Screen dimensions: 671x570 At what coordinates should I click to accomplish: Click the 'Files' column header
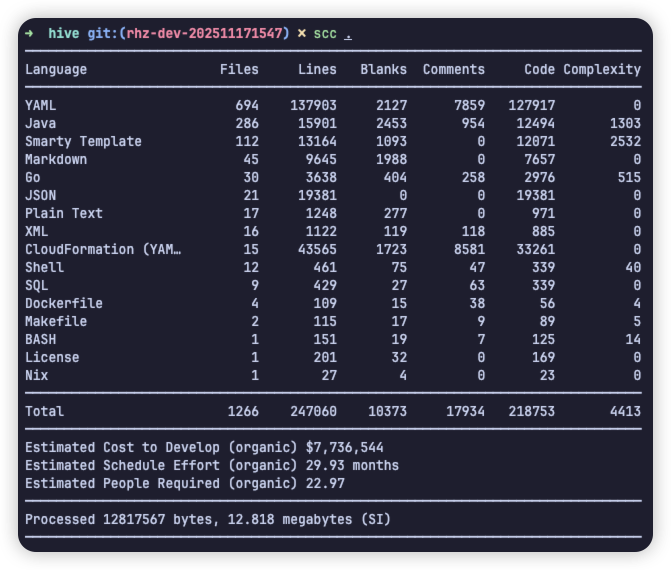(239, 69)
